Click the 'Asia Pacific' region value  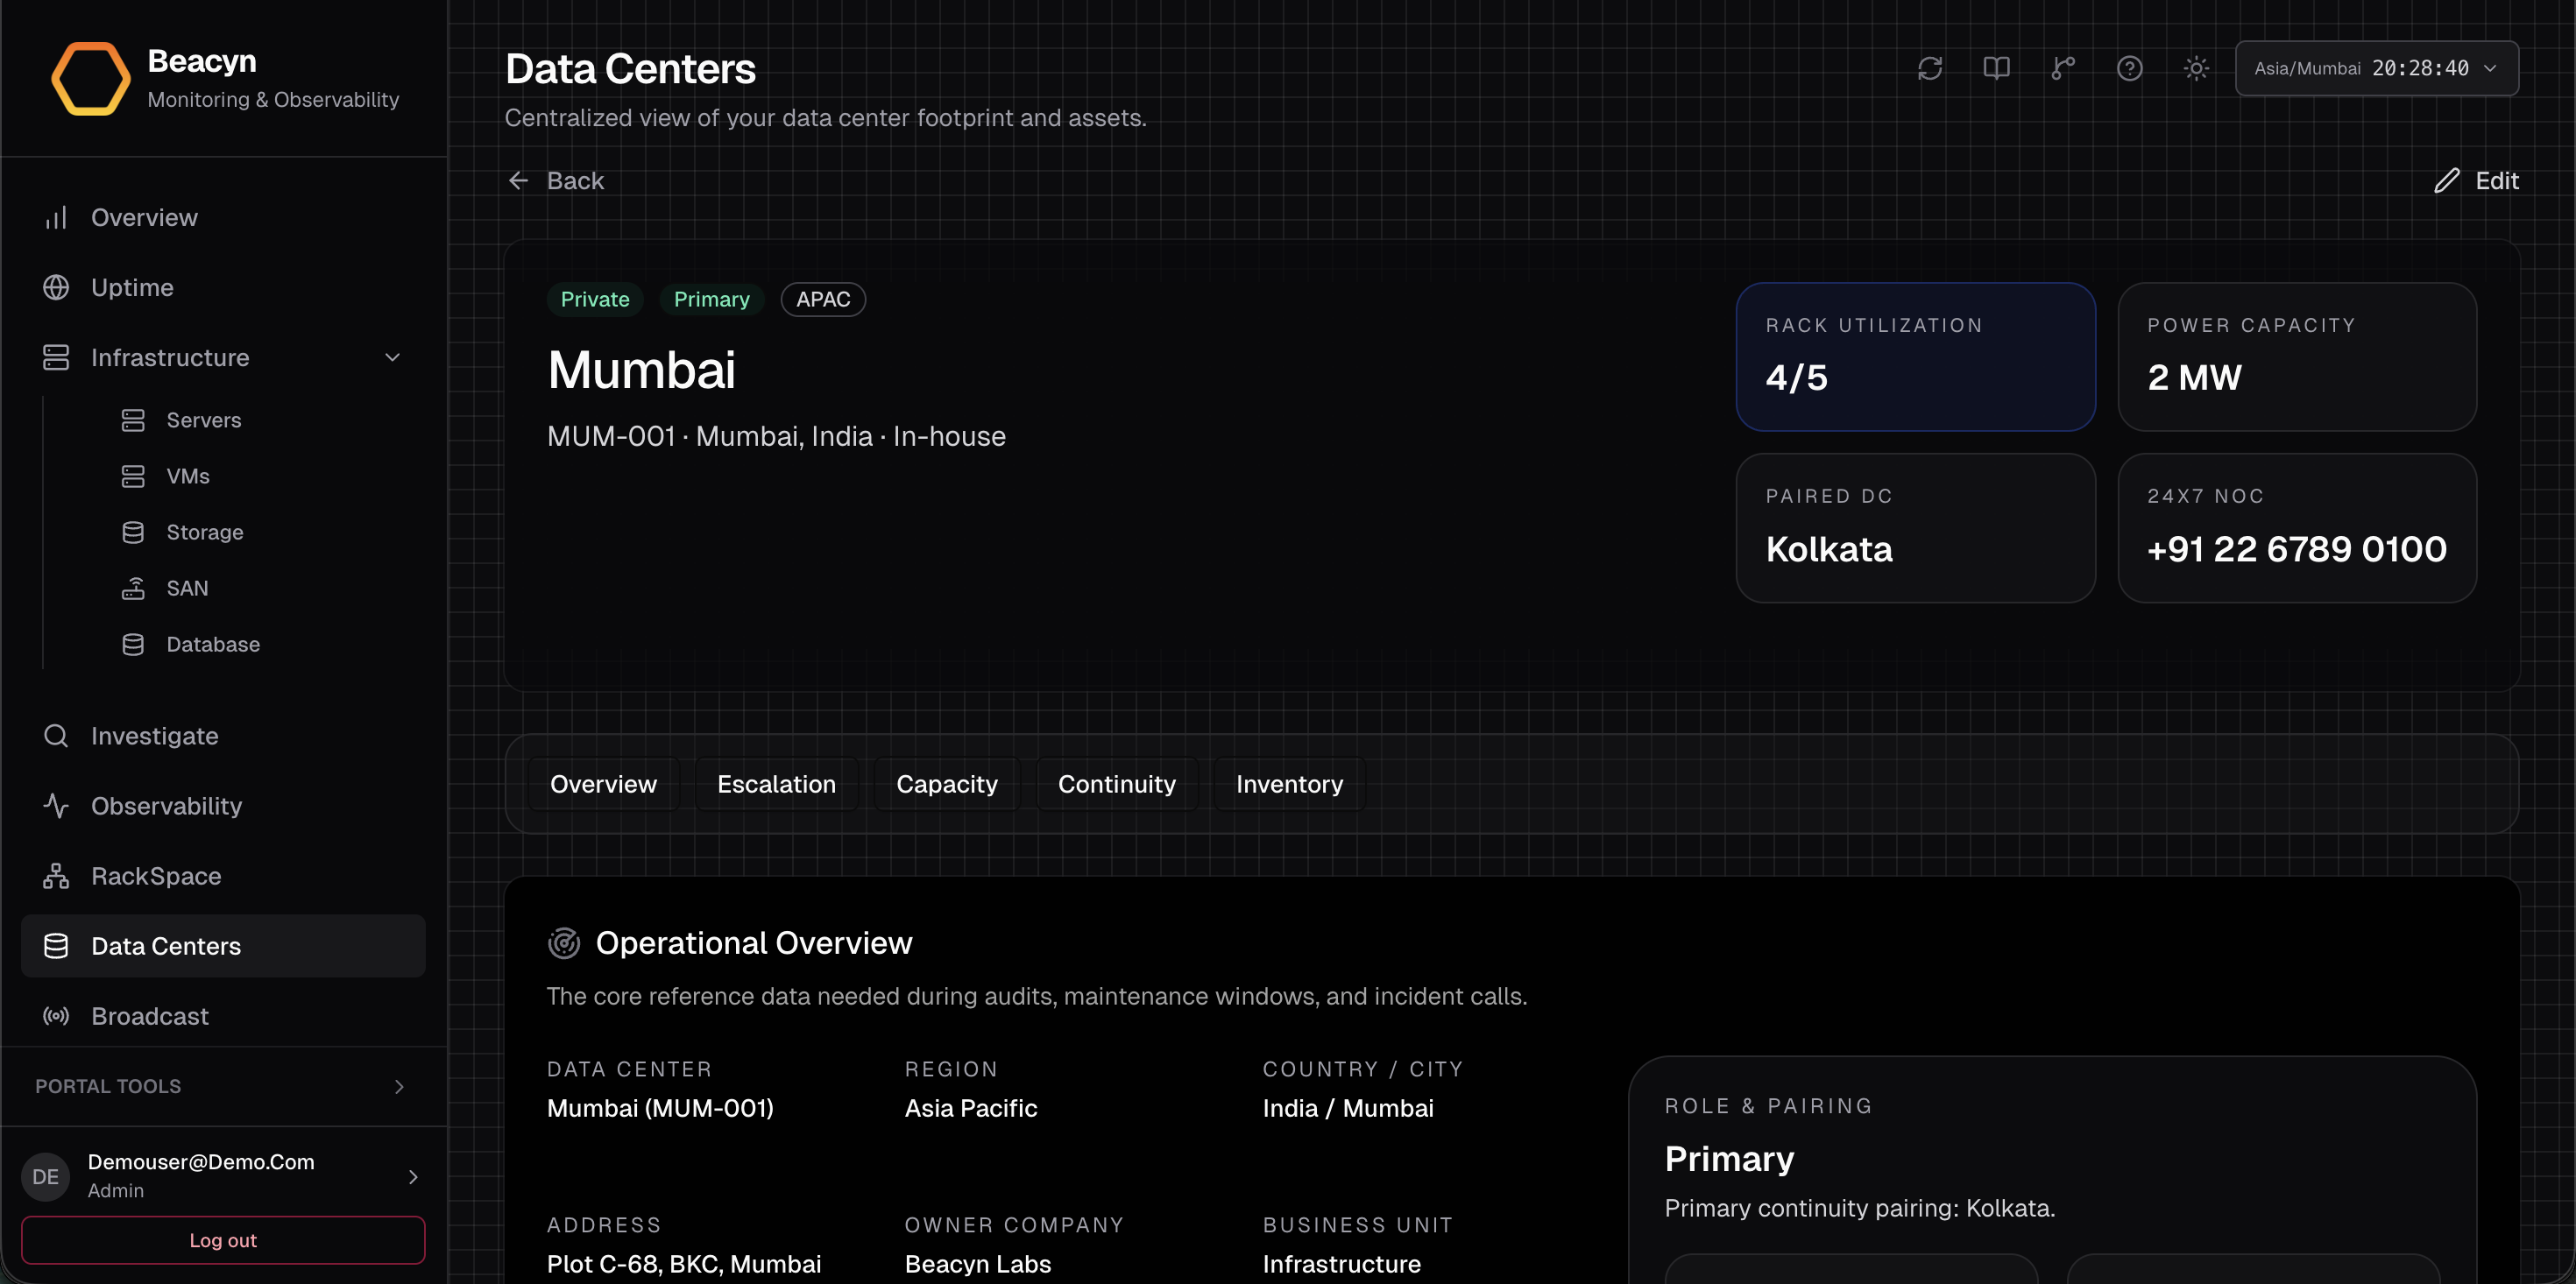(x=971, y=1108)
